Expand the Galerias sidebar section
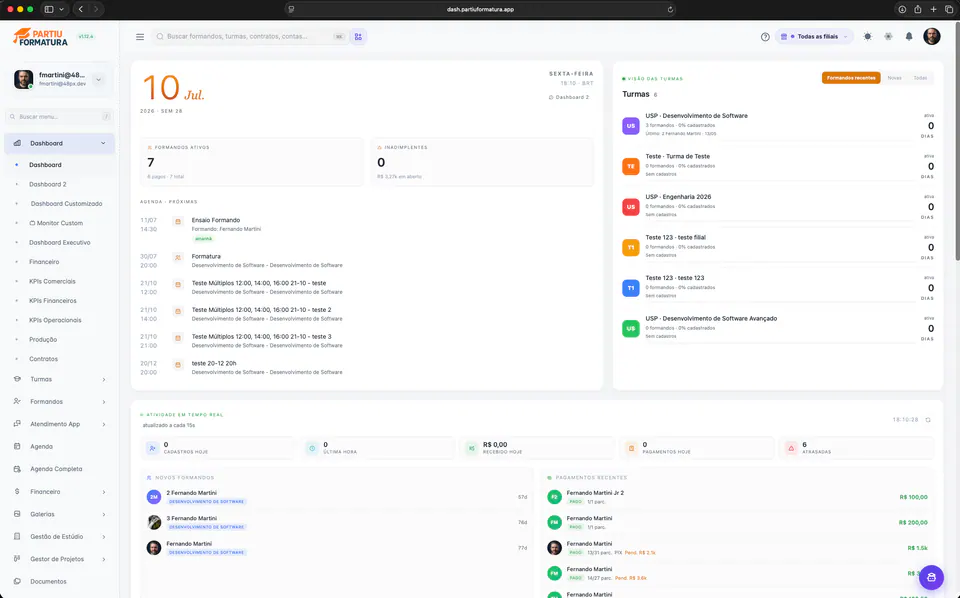Screen dimensions: 960x598 pyautogui.click(x=59, y=514)
